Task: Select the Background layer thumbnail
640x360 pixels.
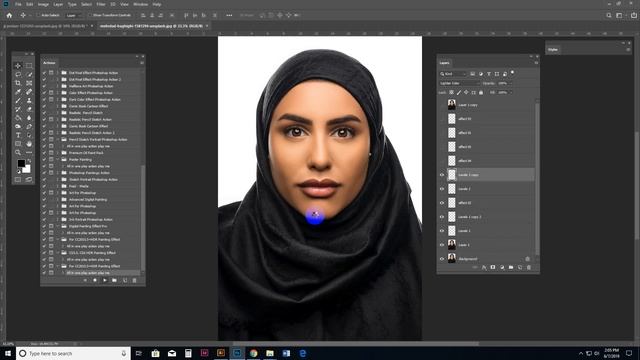Action: coord(451,259)
